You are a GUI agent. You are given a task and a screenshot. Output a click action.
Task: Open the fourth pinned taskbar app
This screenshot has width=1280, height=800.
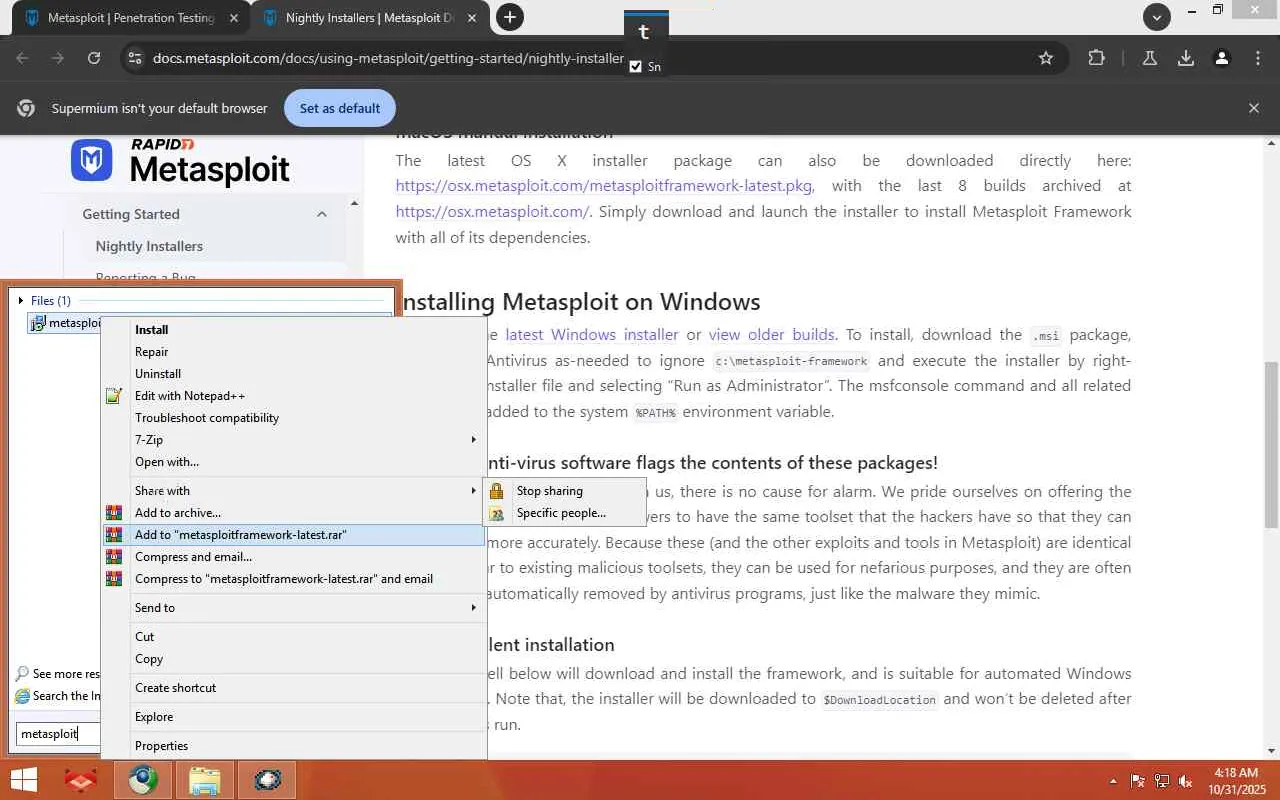[267, 780]
